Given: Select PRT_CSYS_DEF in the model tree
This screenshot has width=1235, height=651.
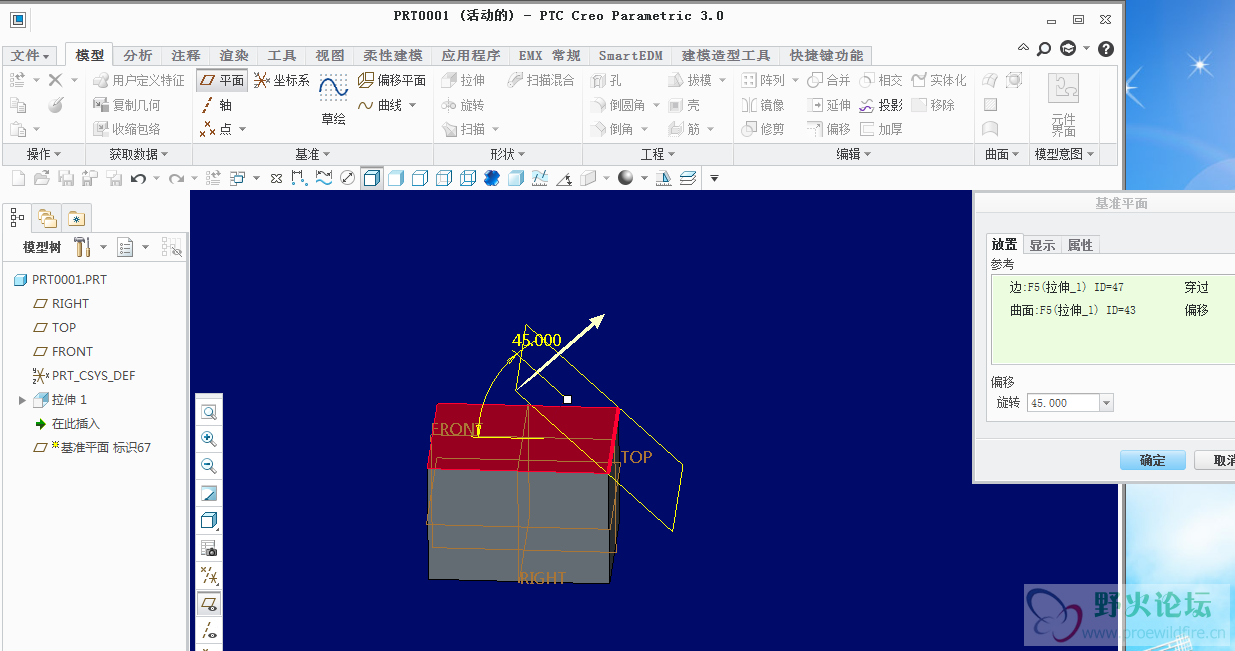Looking at the screenshot, I should [x=84, y=376].
